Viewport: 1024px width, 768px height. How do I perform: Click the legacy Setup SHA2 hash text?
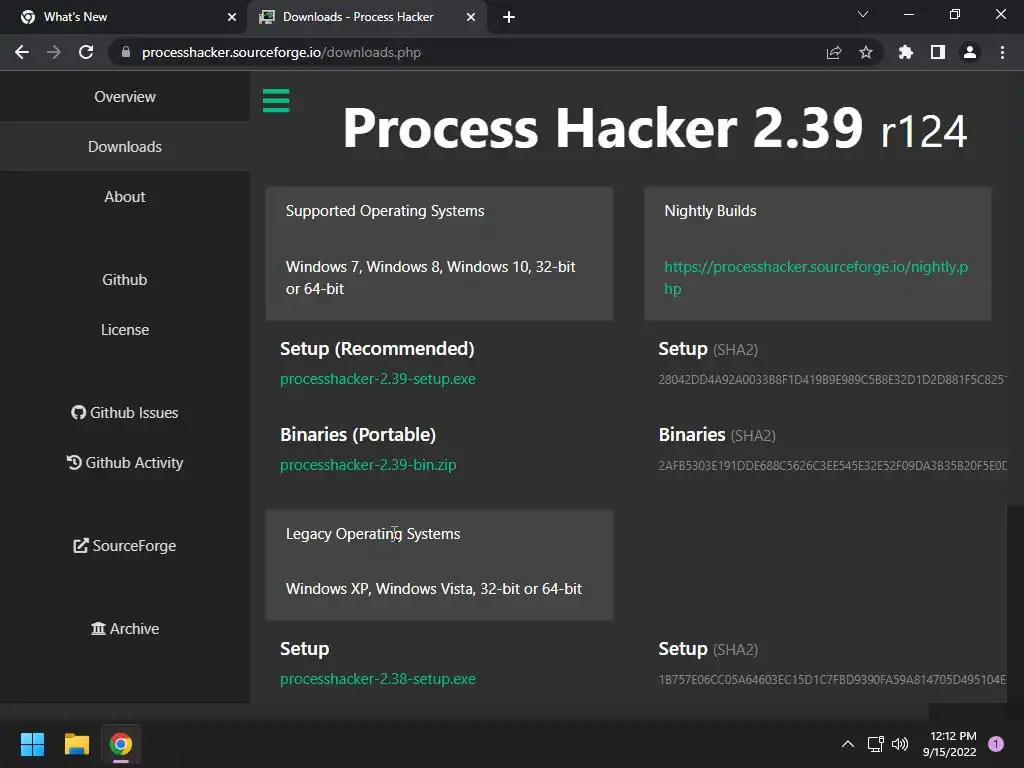pos(833,679)
